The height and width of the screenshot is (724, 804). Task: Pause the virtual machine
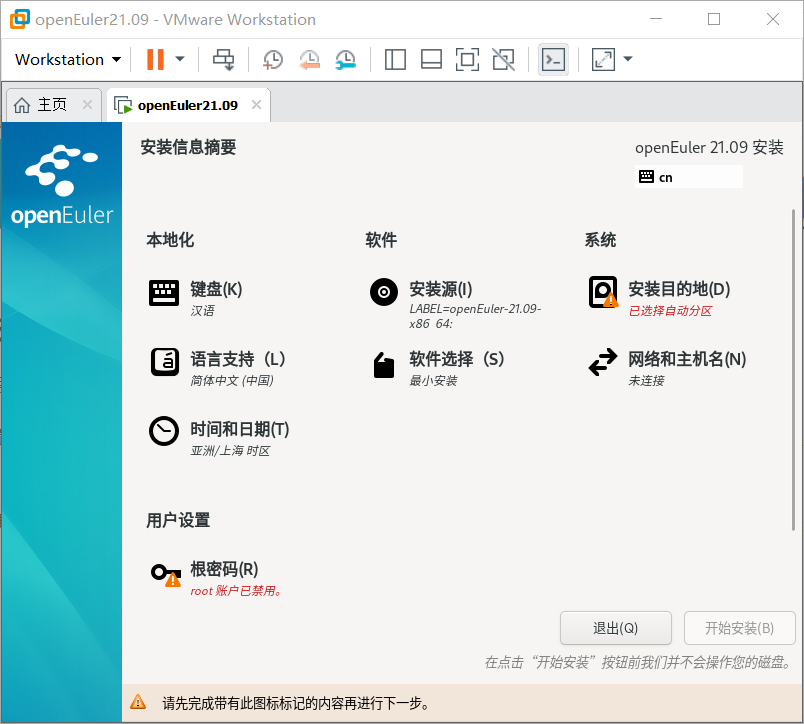tap(155, 59)
